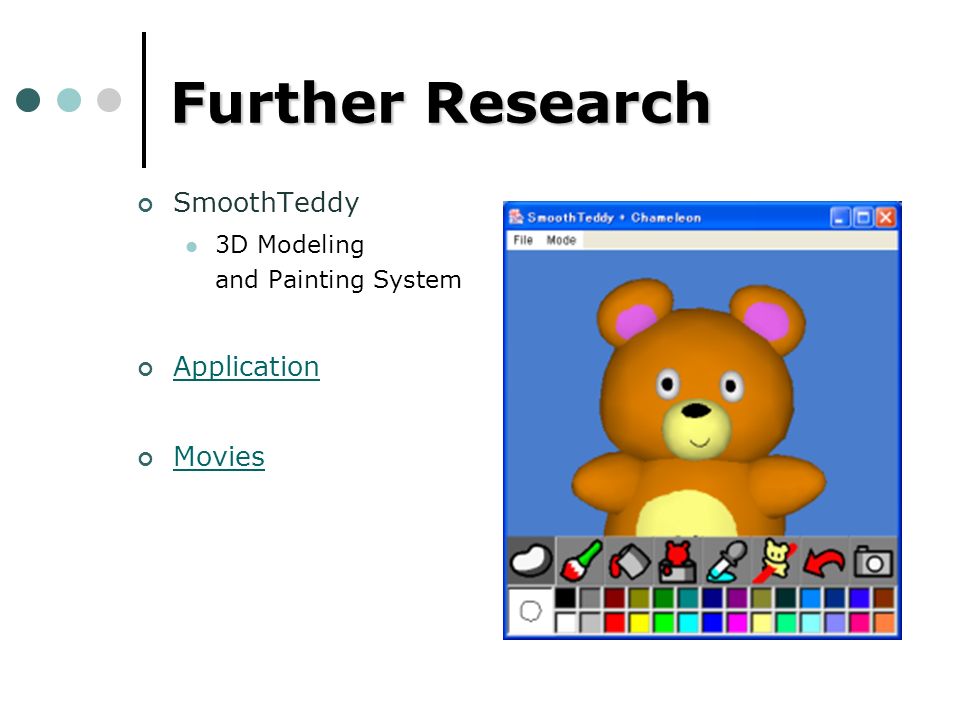This screenshot has height=720, width=960.
Task: Pick the teal color swatch
Action: [x=688, y=598]
